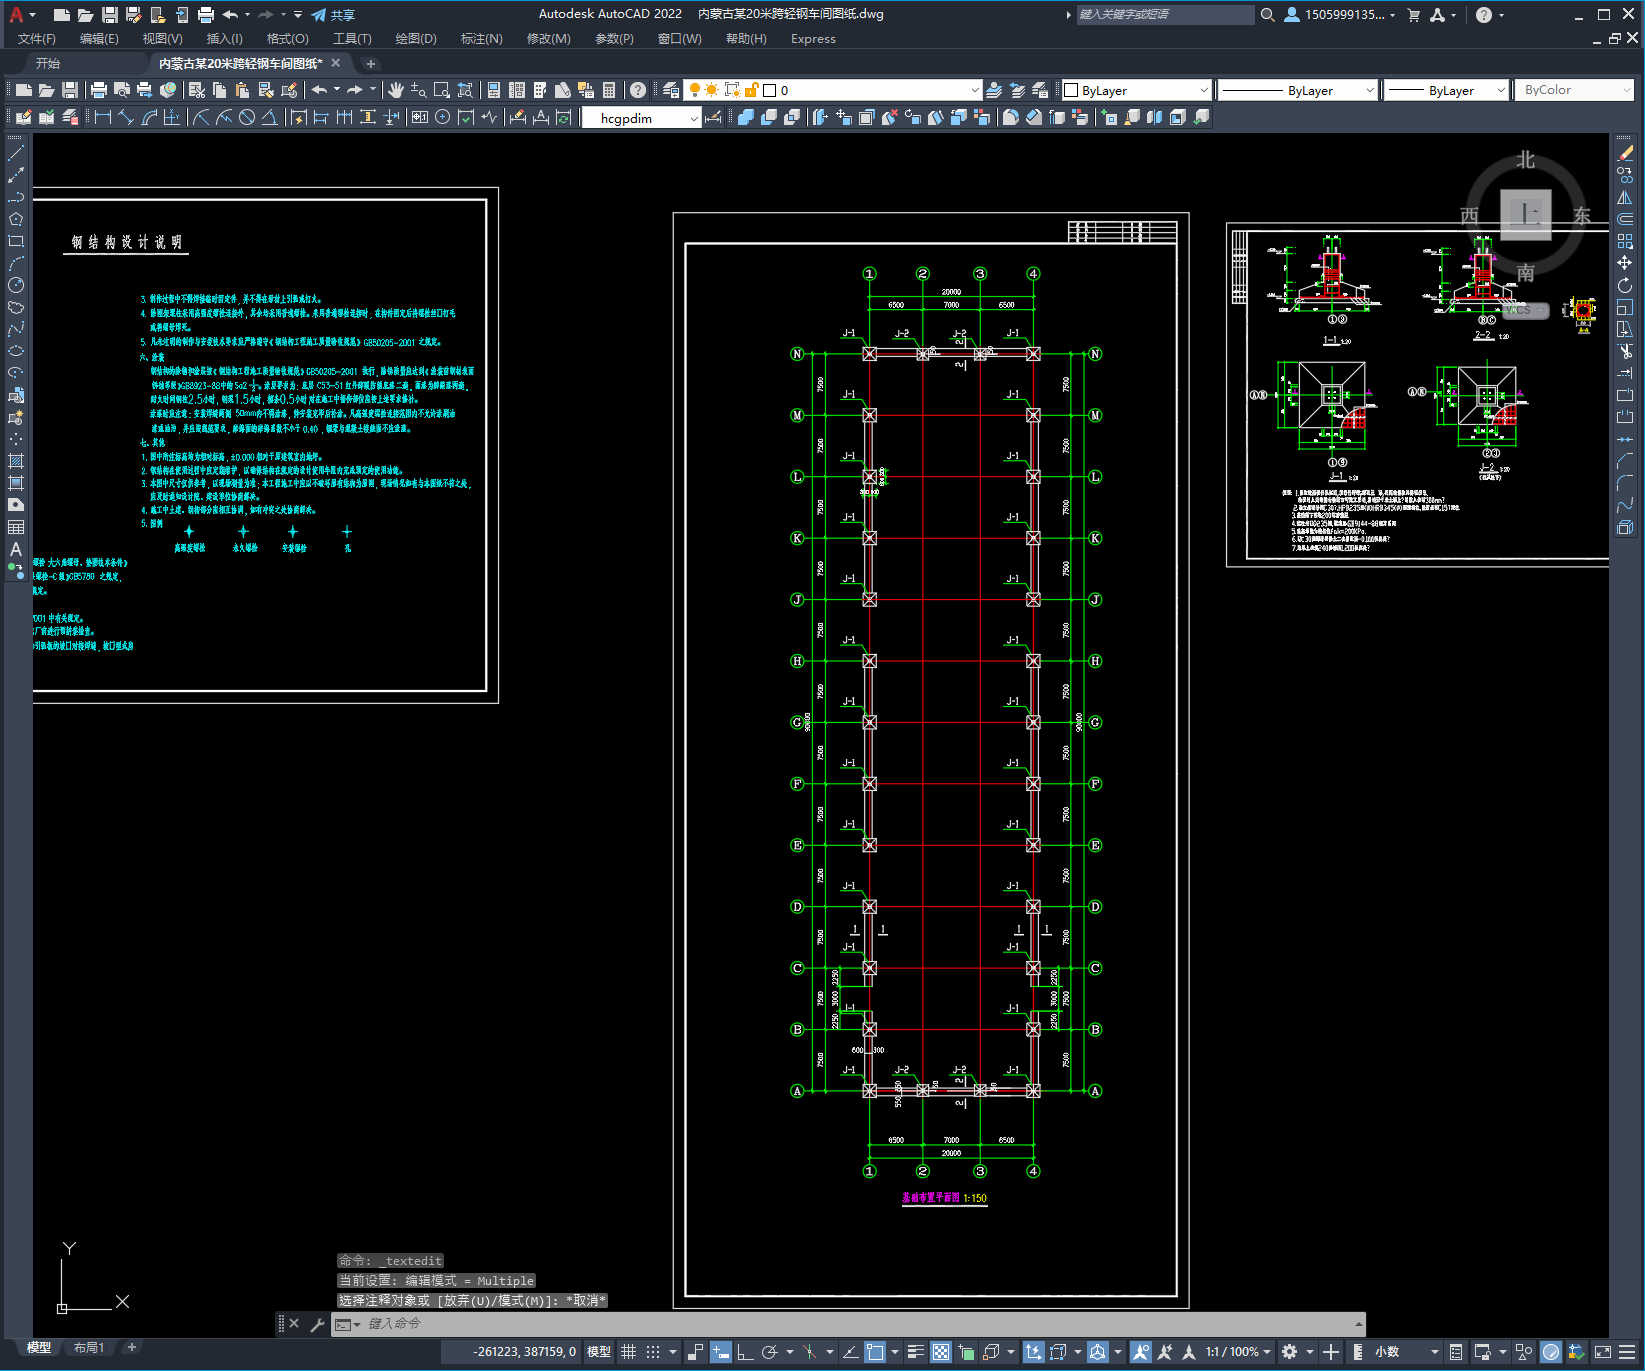Click the layer 0 color square swatch
1645x1371 pixels.
(x=770, y=90)
